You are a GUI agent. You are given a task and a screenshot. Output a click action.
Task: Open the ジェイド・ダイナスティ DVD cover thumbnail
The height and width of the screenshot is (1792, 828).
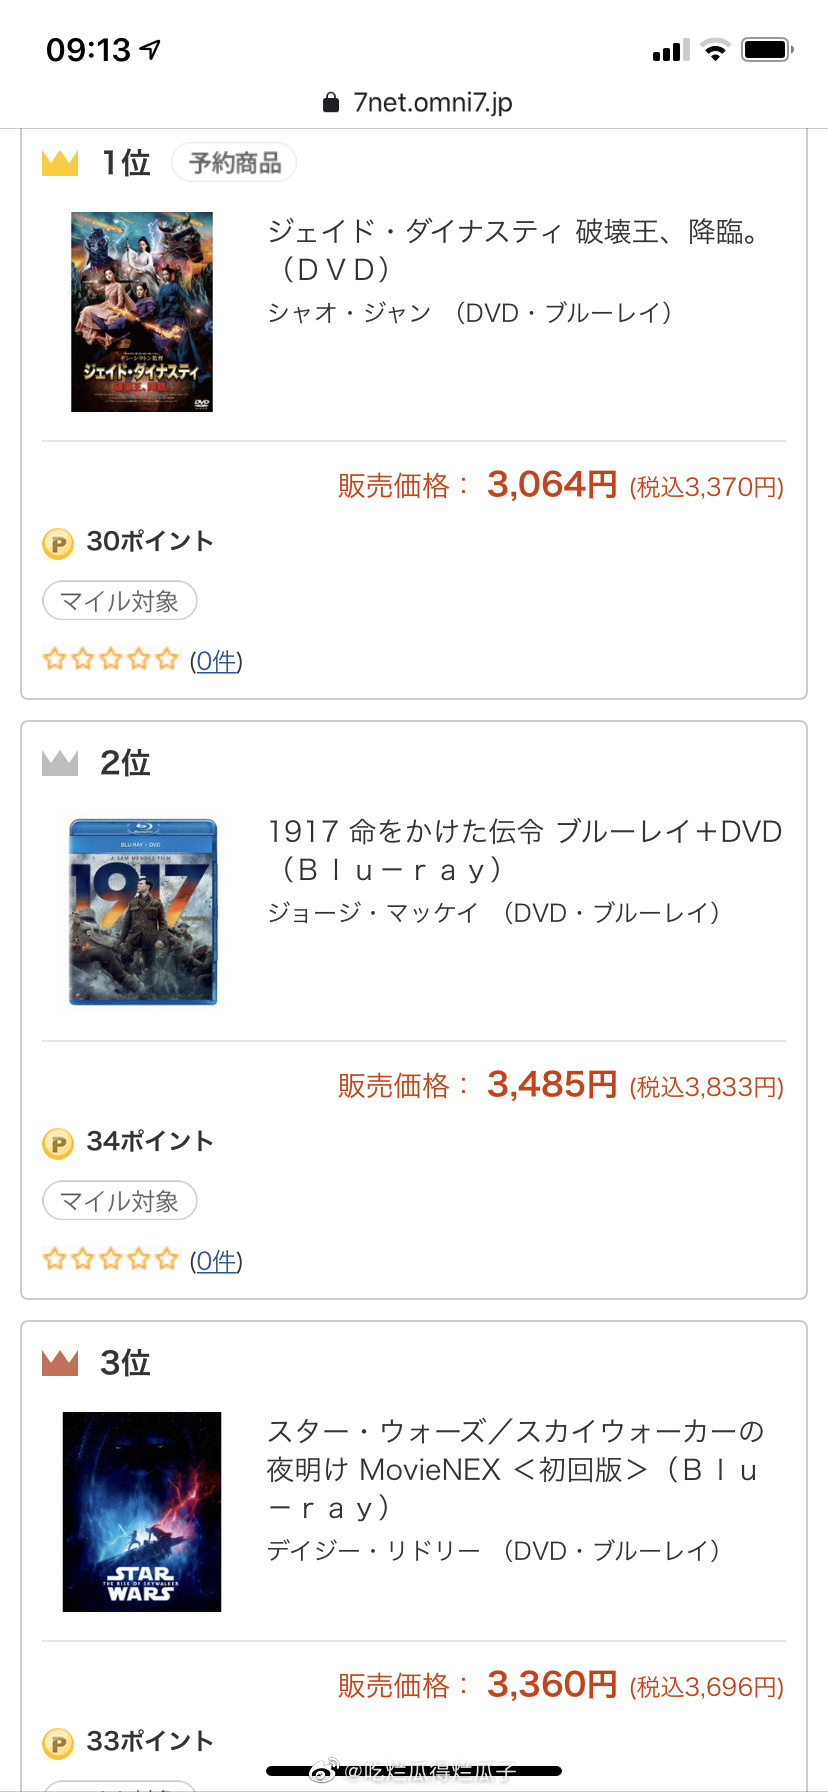coord(142,311)
